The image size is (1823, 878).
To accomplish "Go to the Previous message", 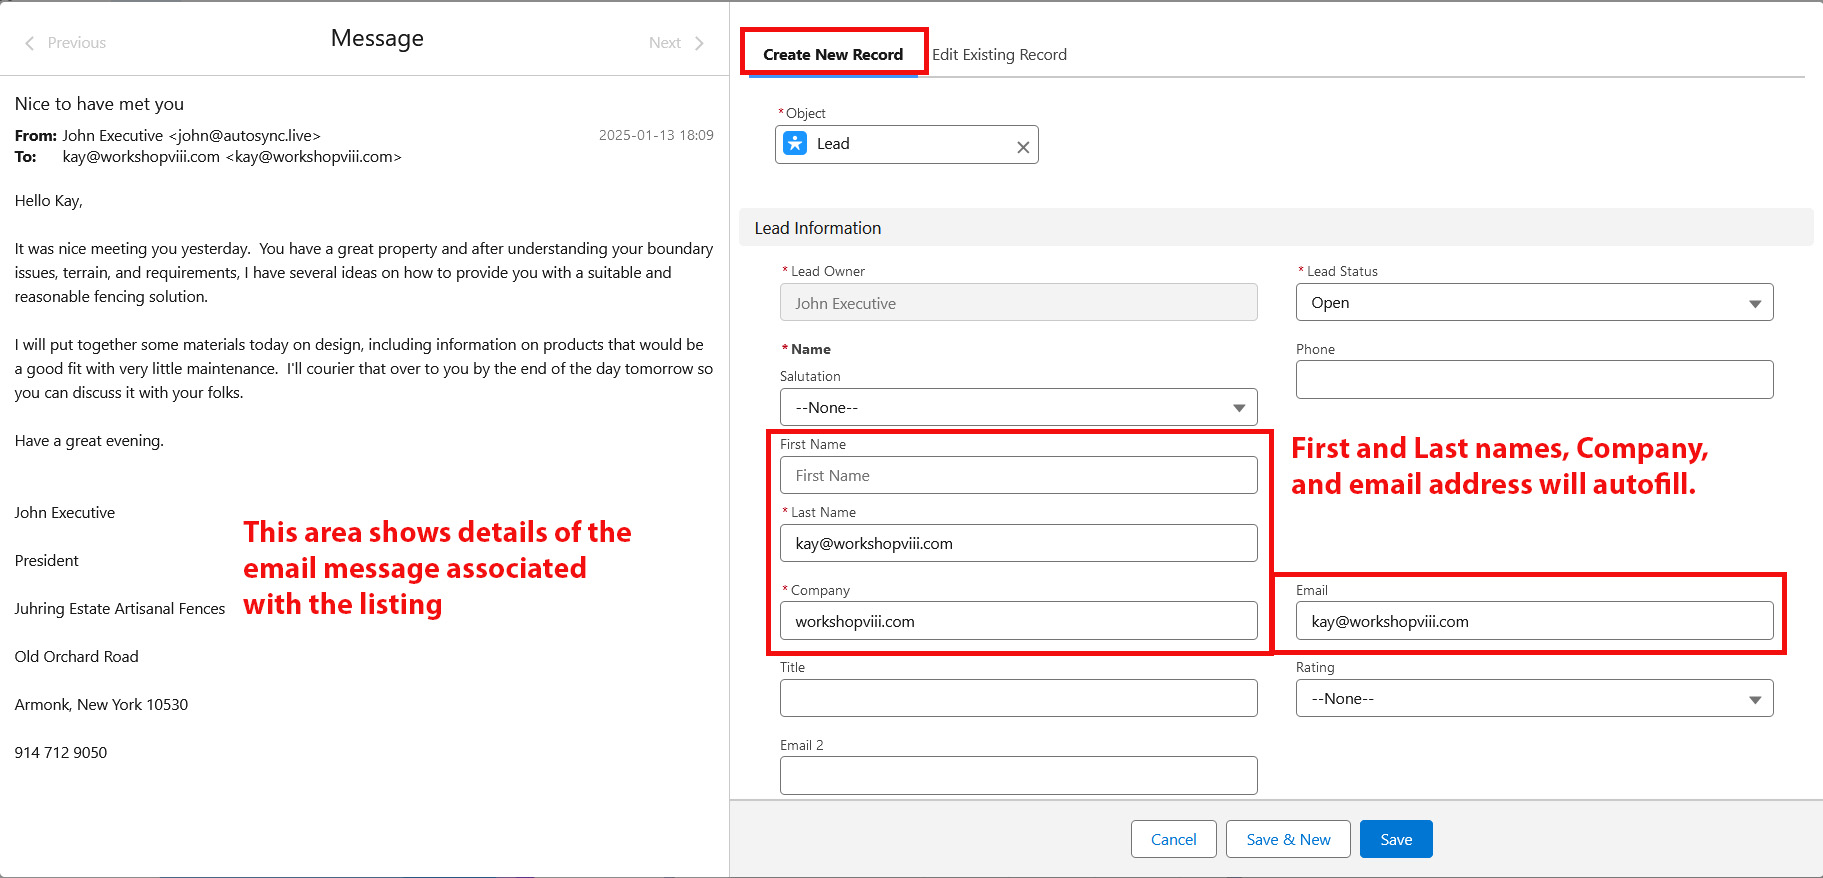I will click(x=65, y=43).
